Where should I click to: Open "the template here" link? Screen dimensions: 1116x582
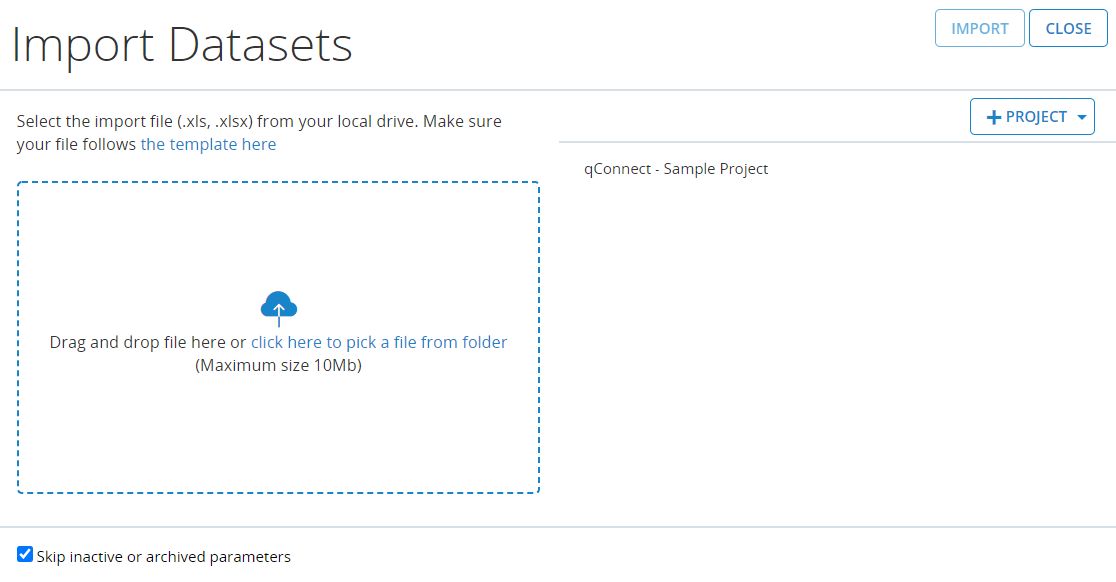(208, 144)
